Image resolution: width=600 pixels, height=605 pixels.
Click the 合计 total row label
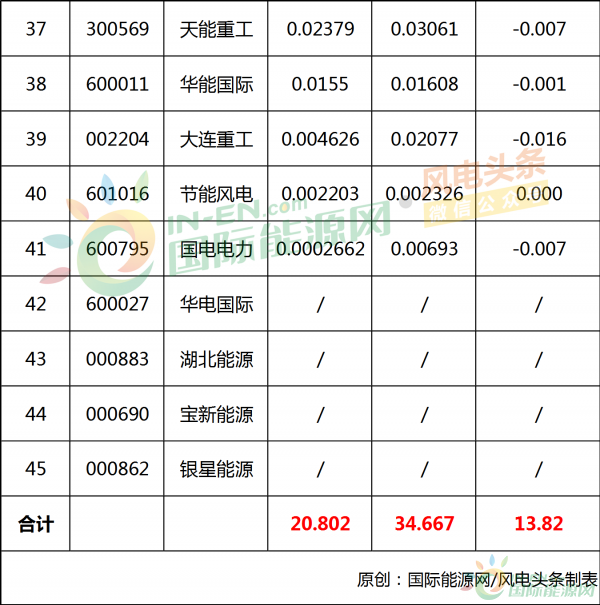tap(36, 524)
